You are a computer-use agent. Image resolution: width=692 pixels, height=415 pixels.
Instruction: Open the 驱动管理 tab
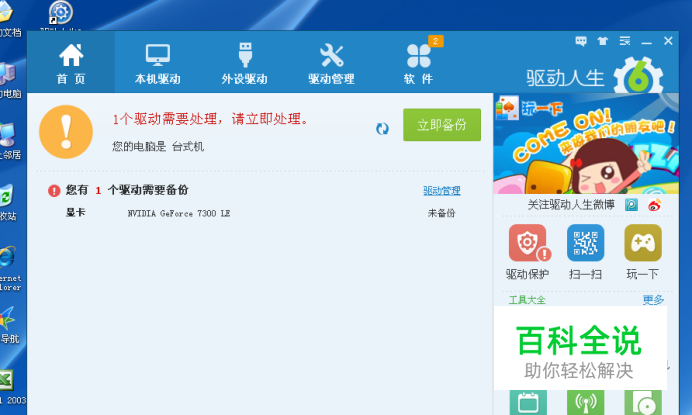coord(331,63)
